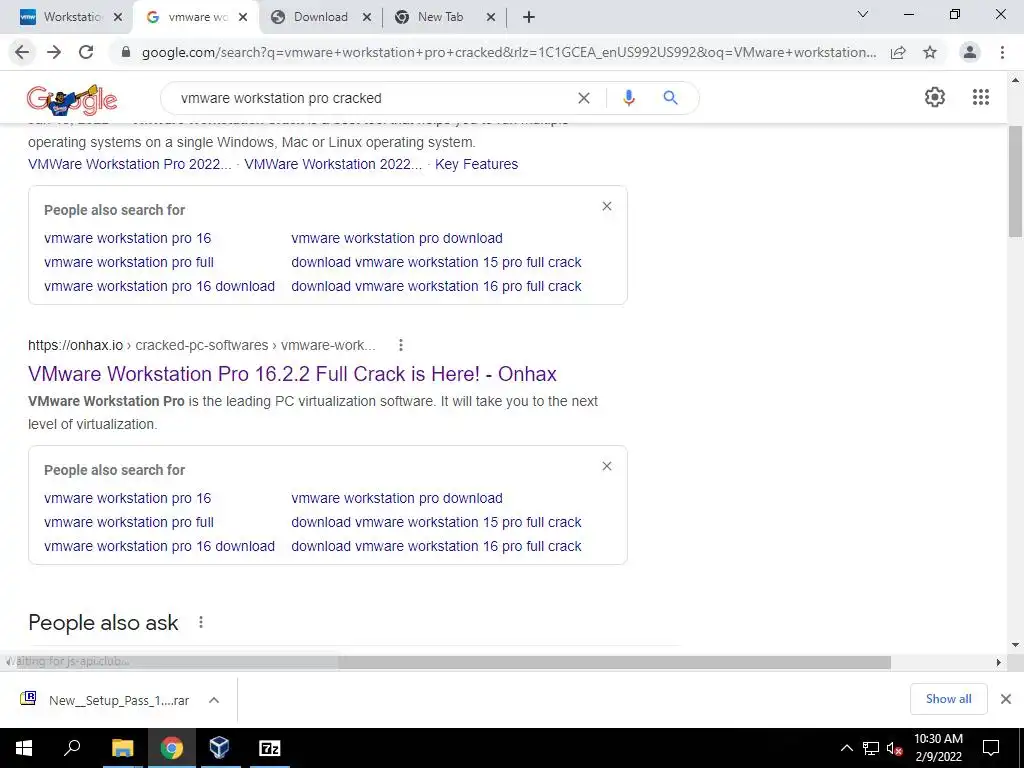Close the New Tab tab
Screen dimensions: 1024x768
click(x=491, y=18)
